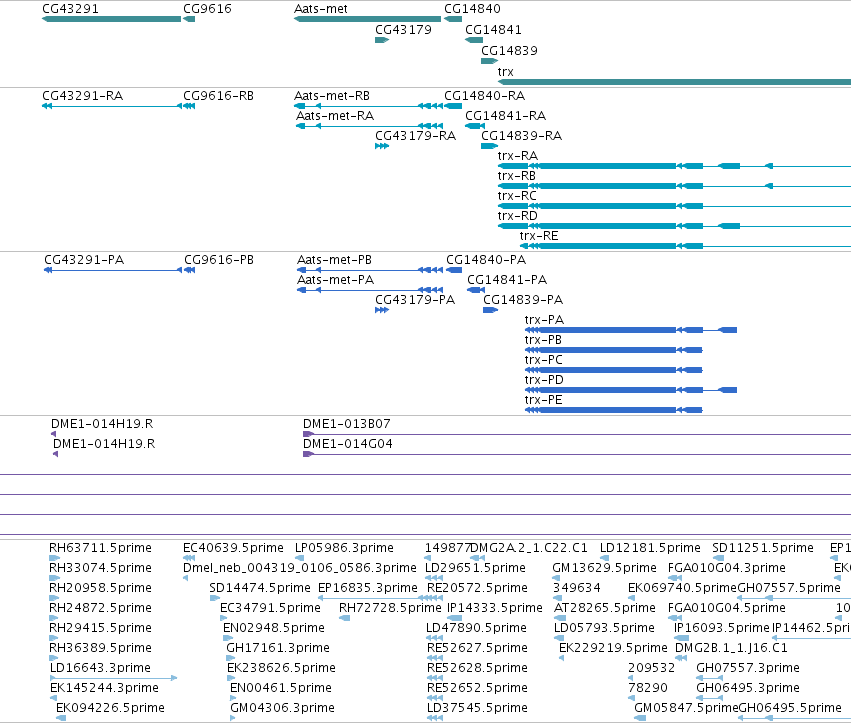This screenshot has width=851, height=723.
Task: Click the CG14840 gene label
Action: 472,9
